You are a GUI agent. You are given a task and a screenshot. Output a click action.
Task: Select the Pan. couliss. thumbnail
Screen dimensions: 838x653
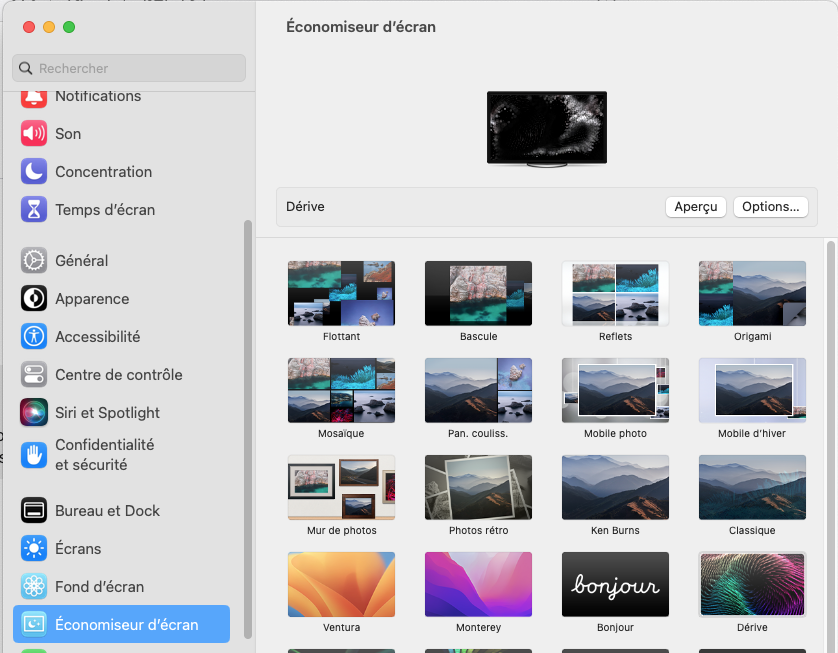click(478, 391)
